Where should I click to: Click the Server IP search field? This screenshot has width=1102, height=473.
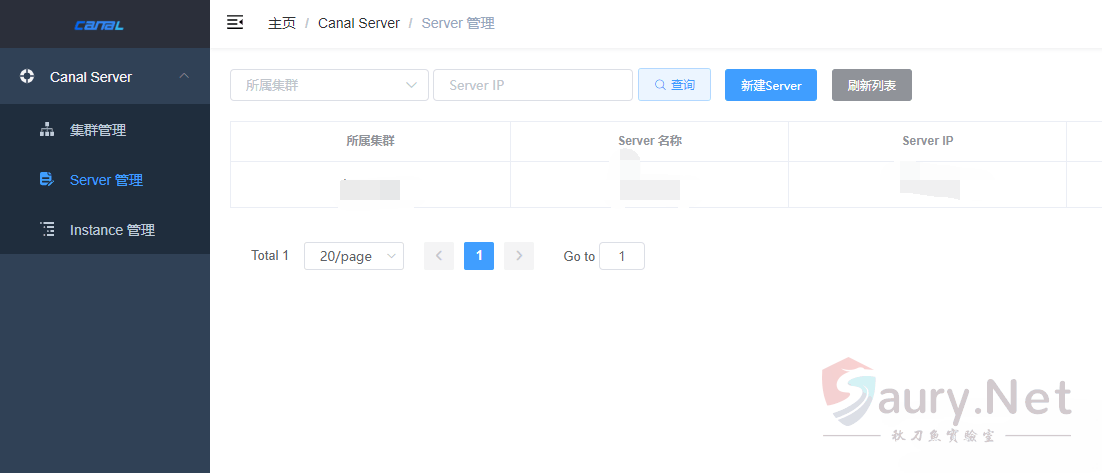(532, 86)
